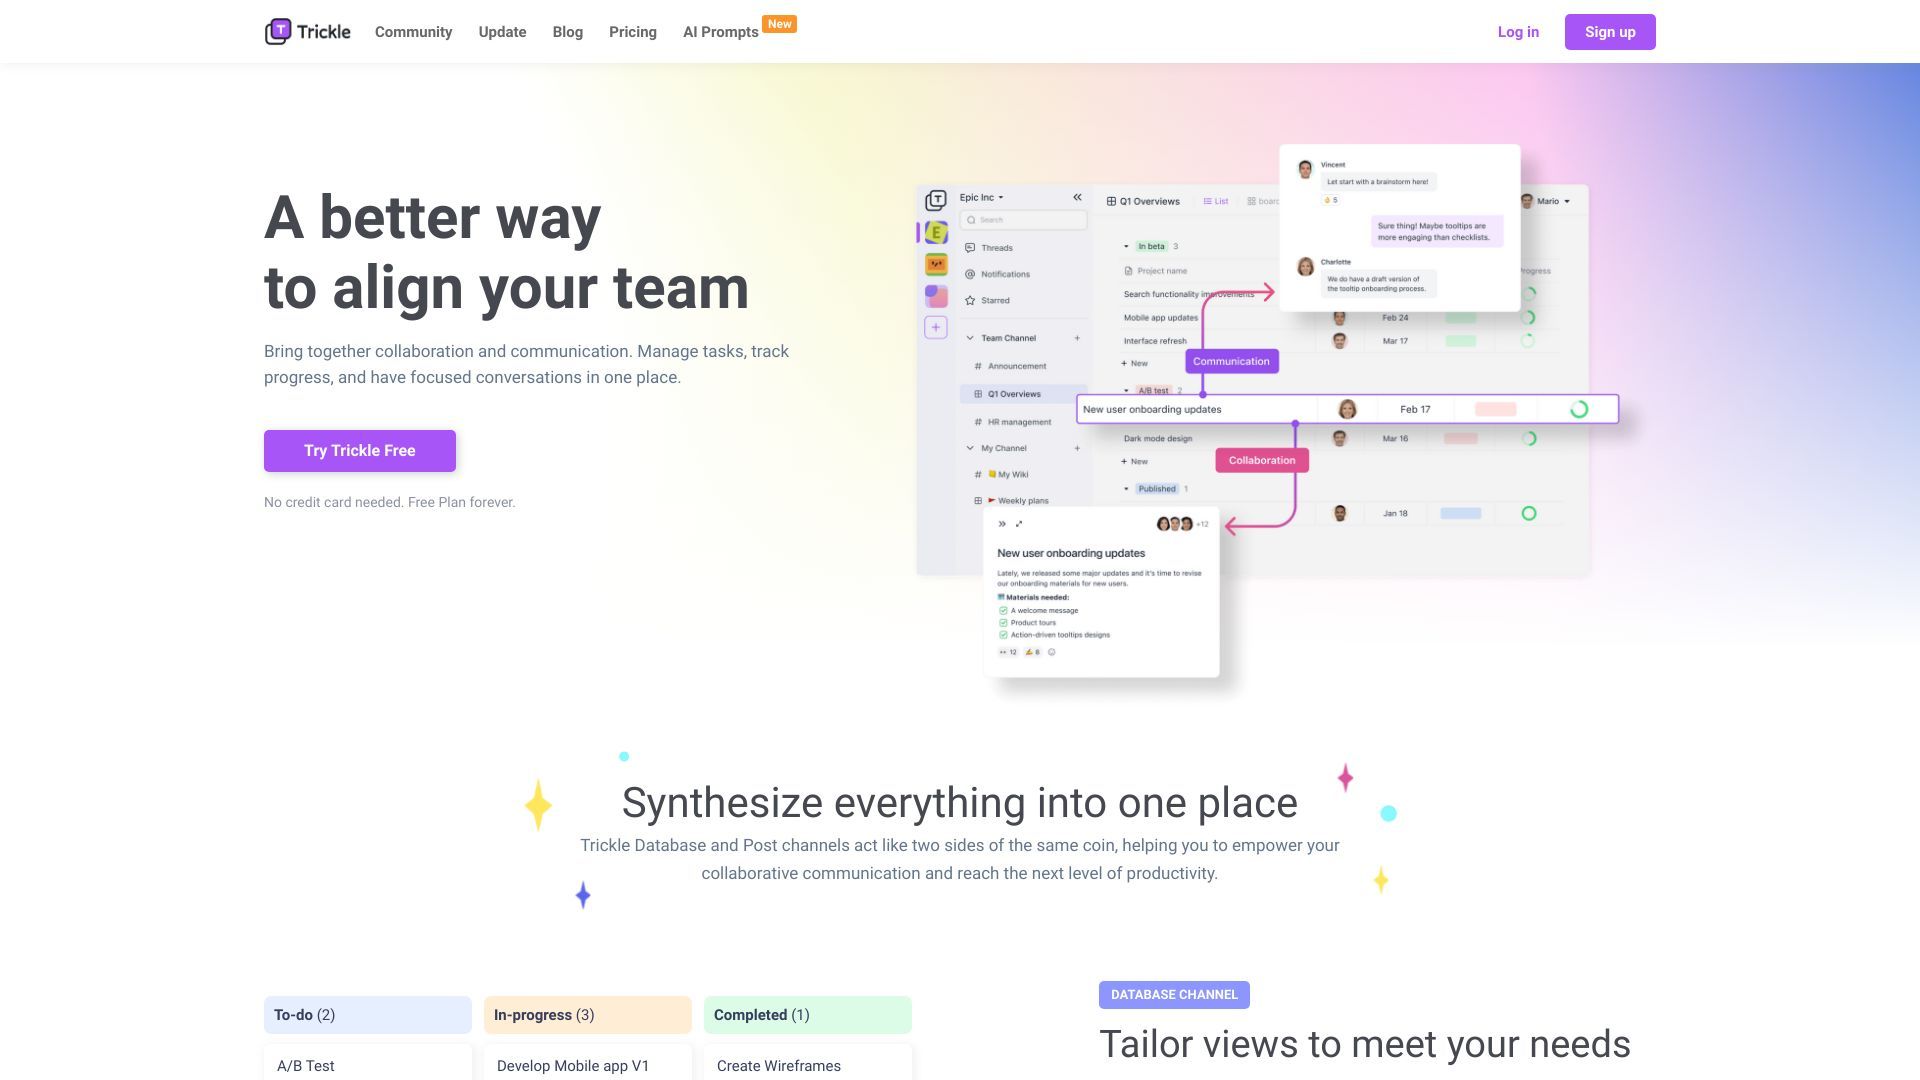This screenshot has width=1920, height=1080.
Task: Select Q1 Overviews in the sidebar
Action: click(x=1024, y=394)
